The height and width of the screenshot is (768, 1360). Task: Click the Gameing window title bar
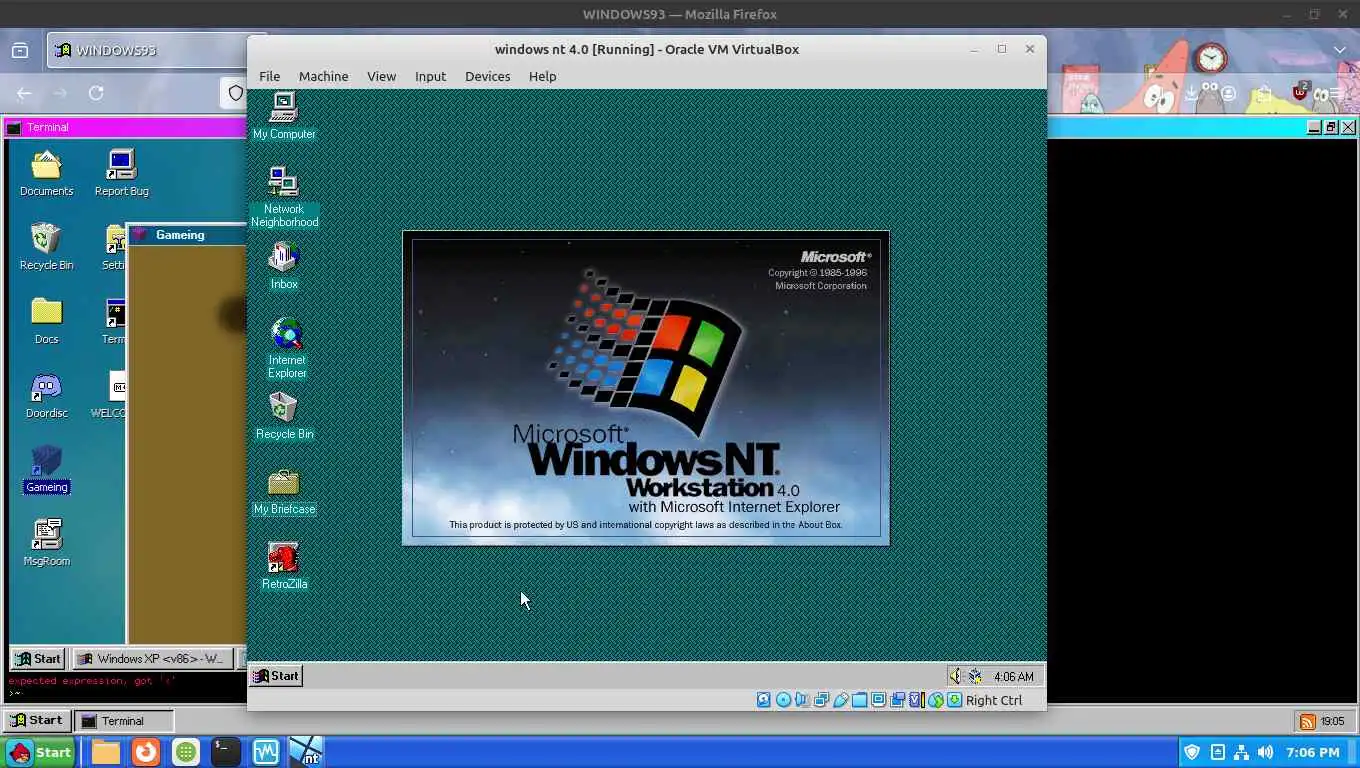(x=188, y=235)
